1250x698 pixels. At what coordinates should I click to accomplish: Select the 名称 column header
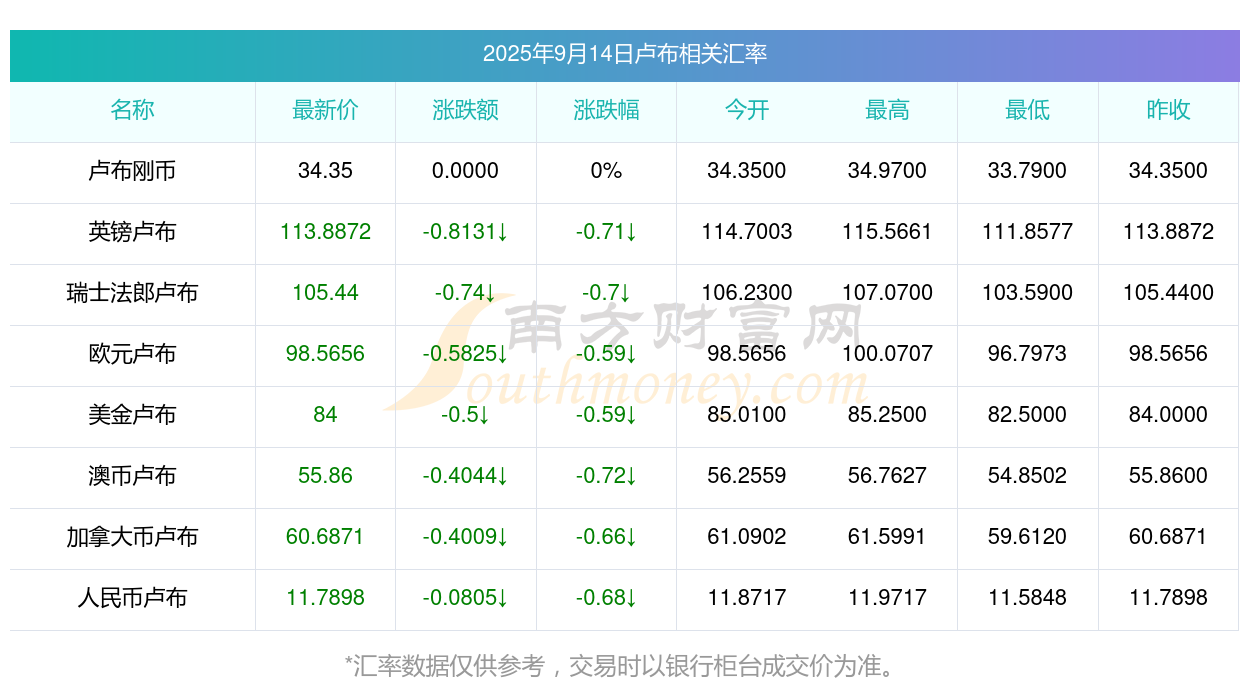point(132,110)
